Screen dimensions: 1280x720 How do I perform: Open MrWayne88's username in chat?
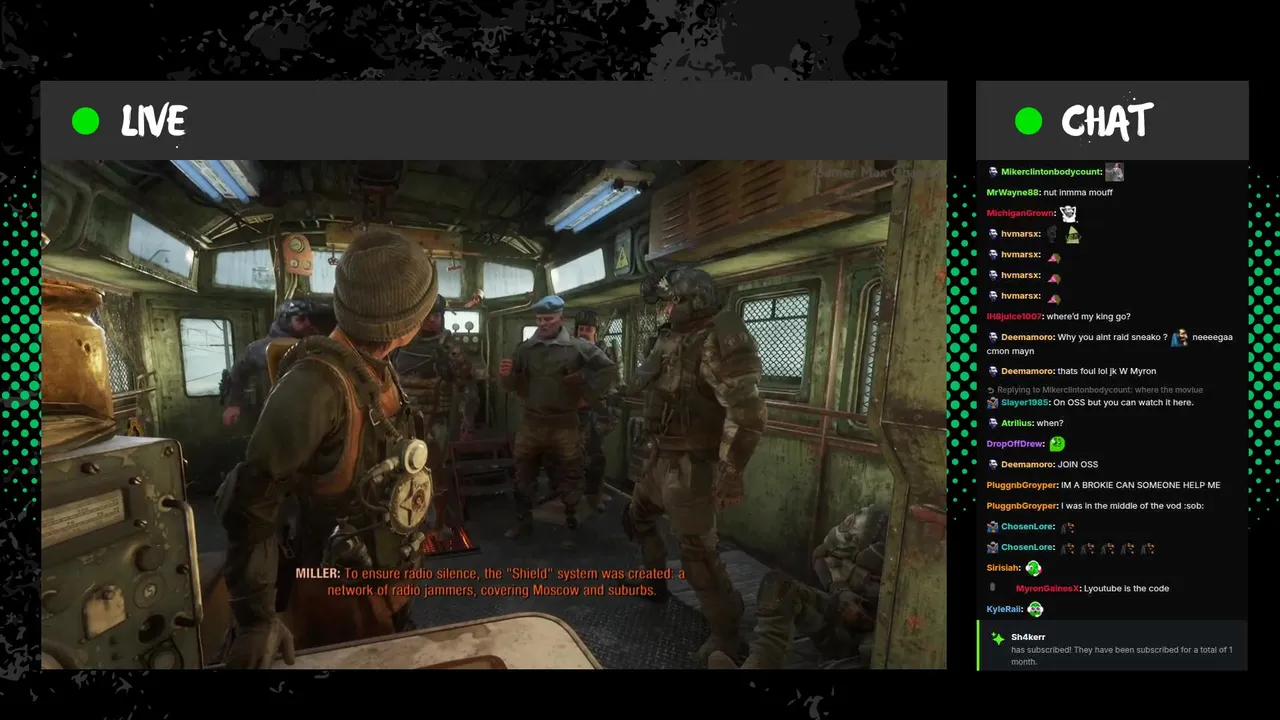click(x=1013, y=192)
